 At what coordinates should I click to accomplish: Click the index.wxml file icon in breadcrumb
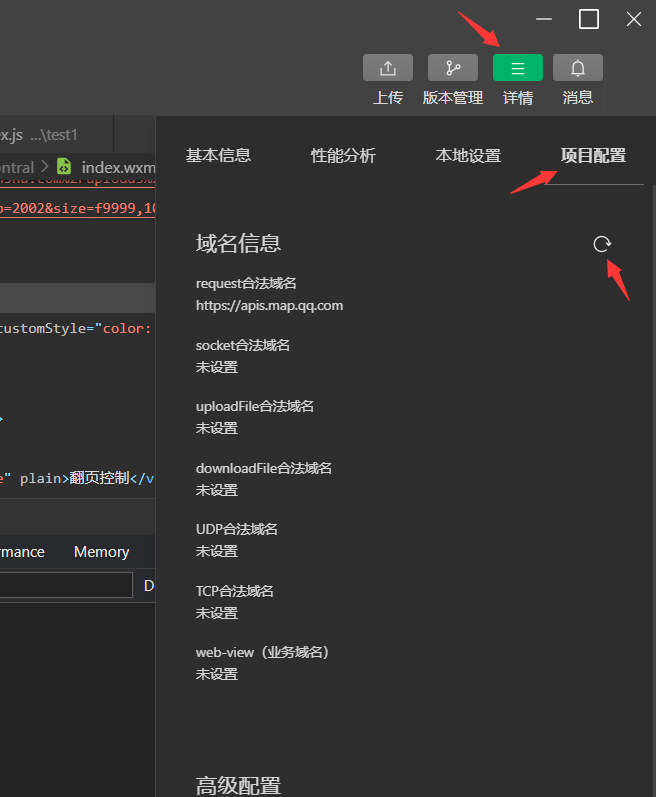click(x=64, y=166)
